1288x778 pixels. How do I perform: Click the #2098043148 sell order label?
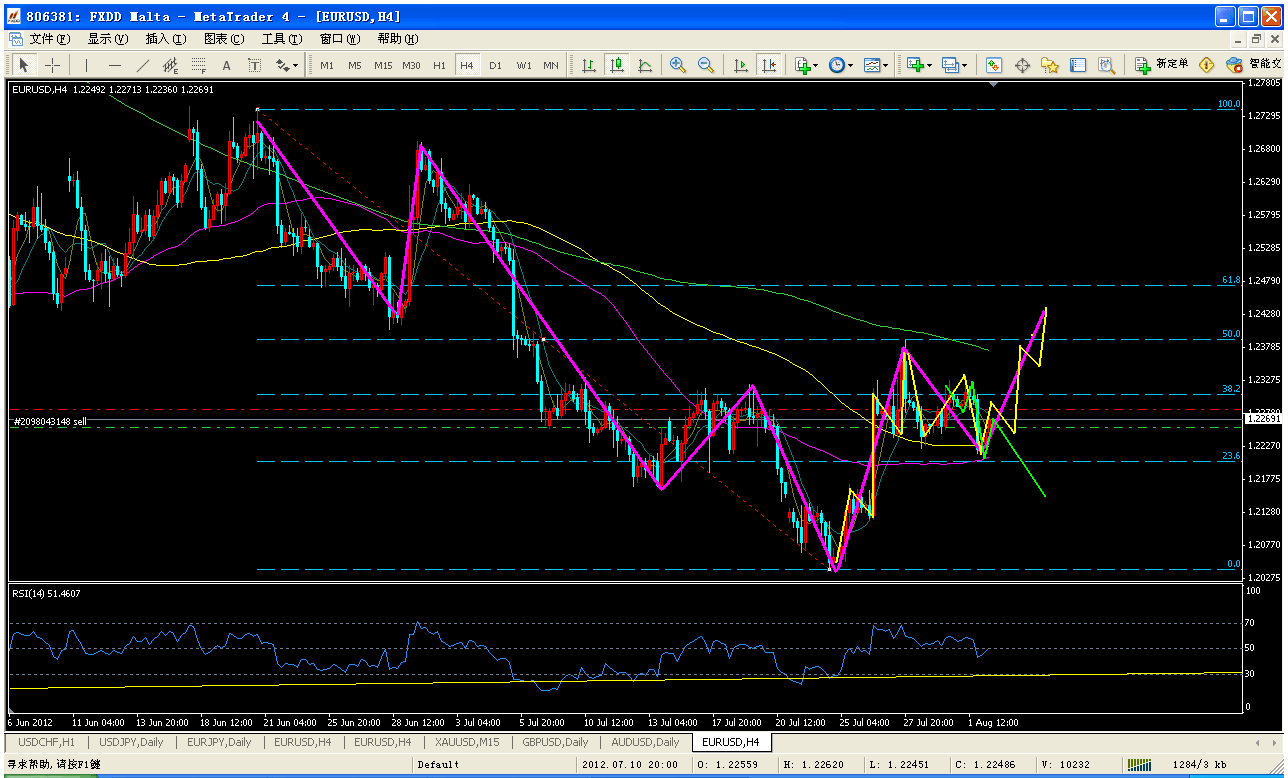(x=49, y=422)
